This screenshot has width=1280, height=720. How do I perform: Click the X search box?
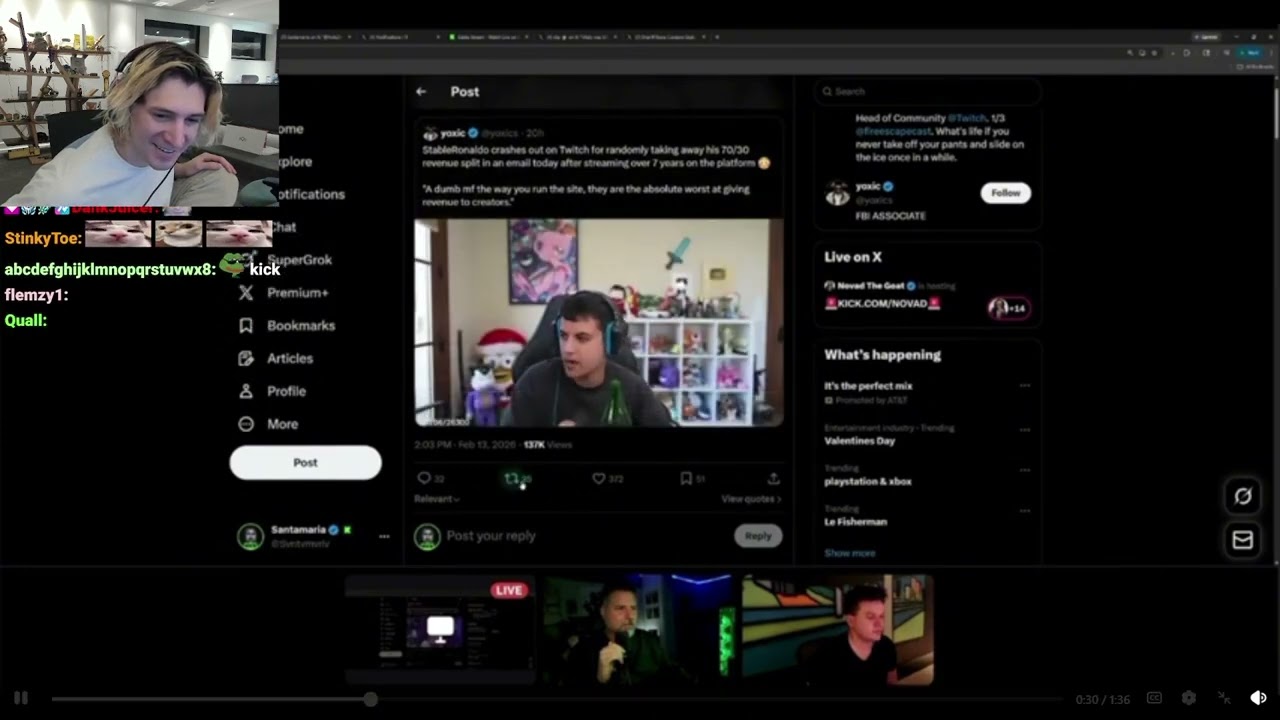coord(927,91)
